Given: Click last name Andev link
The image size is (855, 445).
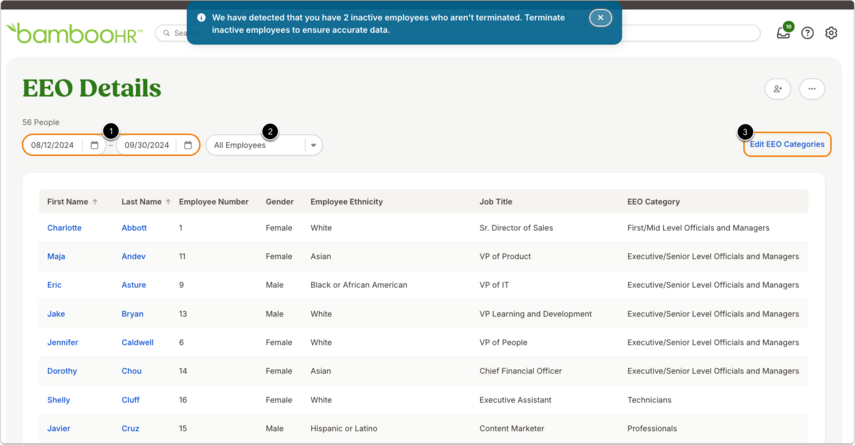Looking at the screenshot, I should [x=134, y=256].
